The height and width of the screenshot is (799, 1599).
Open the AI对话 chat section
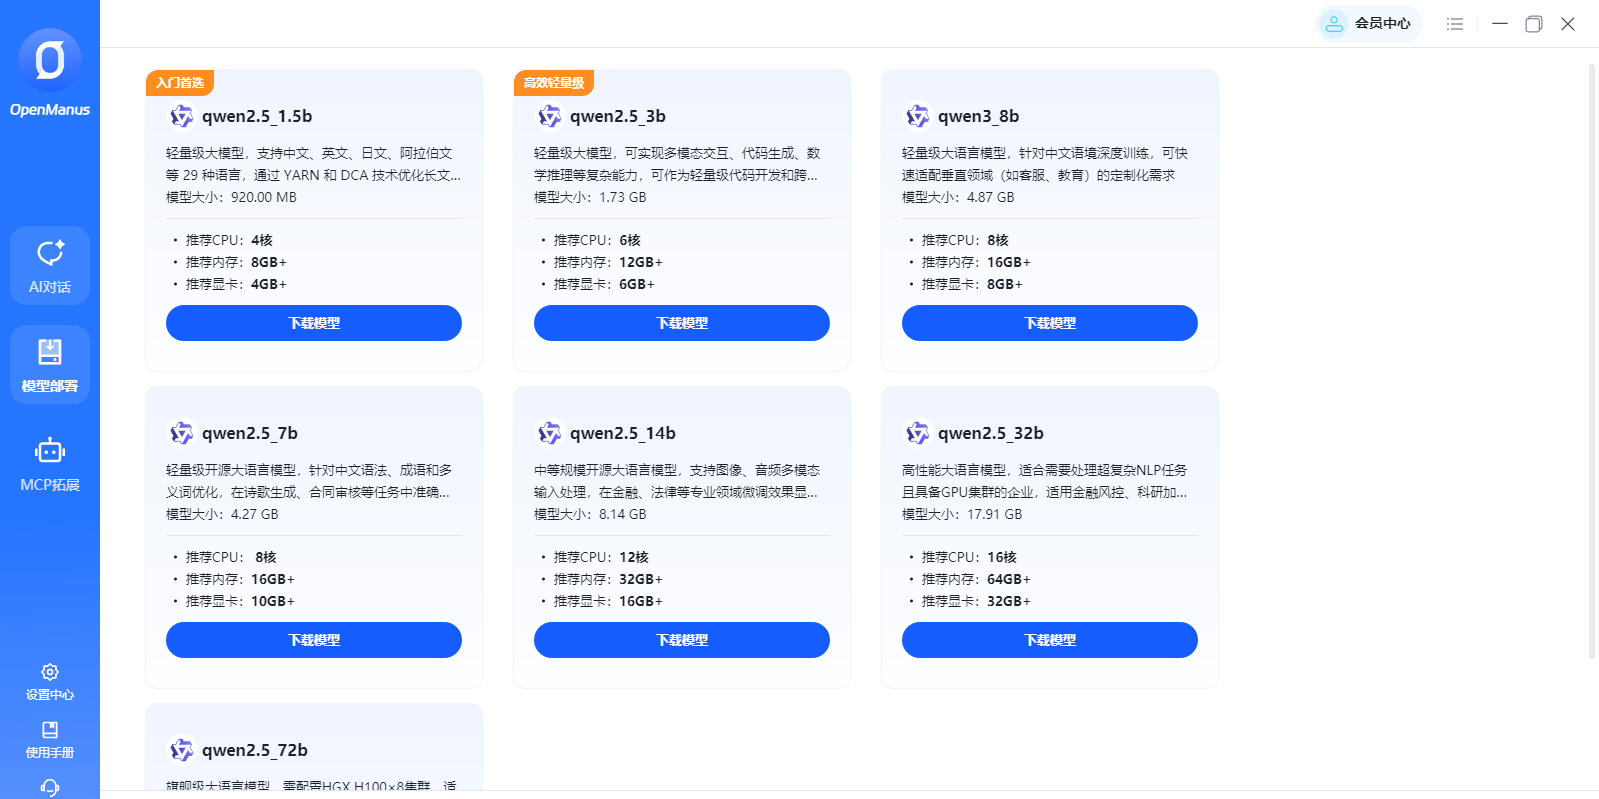pos(50,265)
